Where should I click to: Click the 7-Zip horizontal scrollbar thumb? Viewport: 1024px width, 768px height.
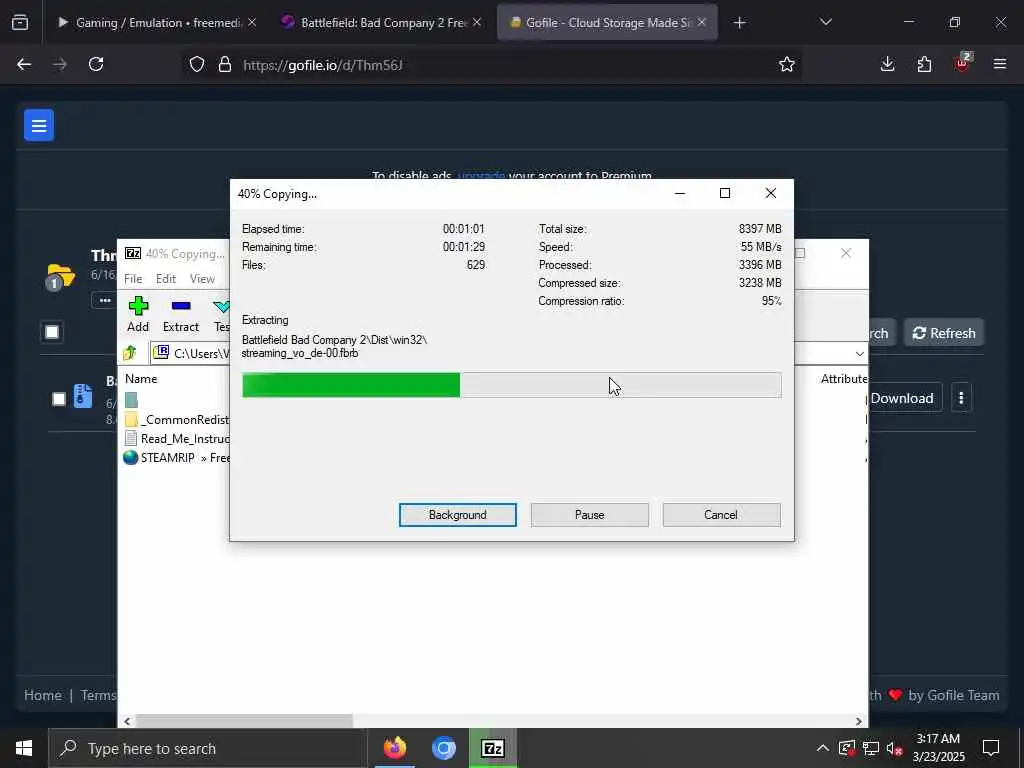click(x=244, y=721)
